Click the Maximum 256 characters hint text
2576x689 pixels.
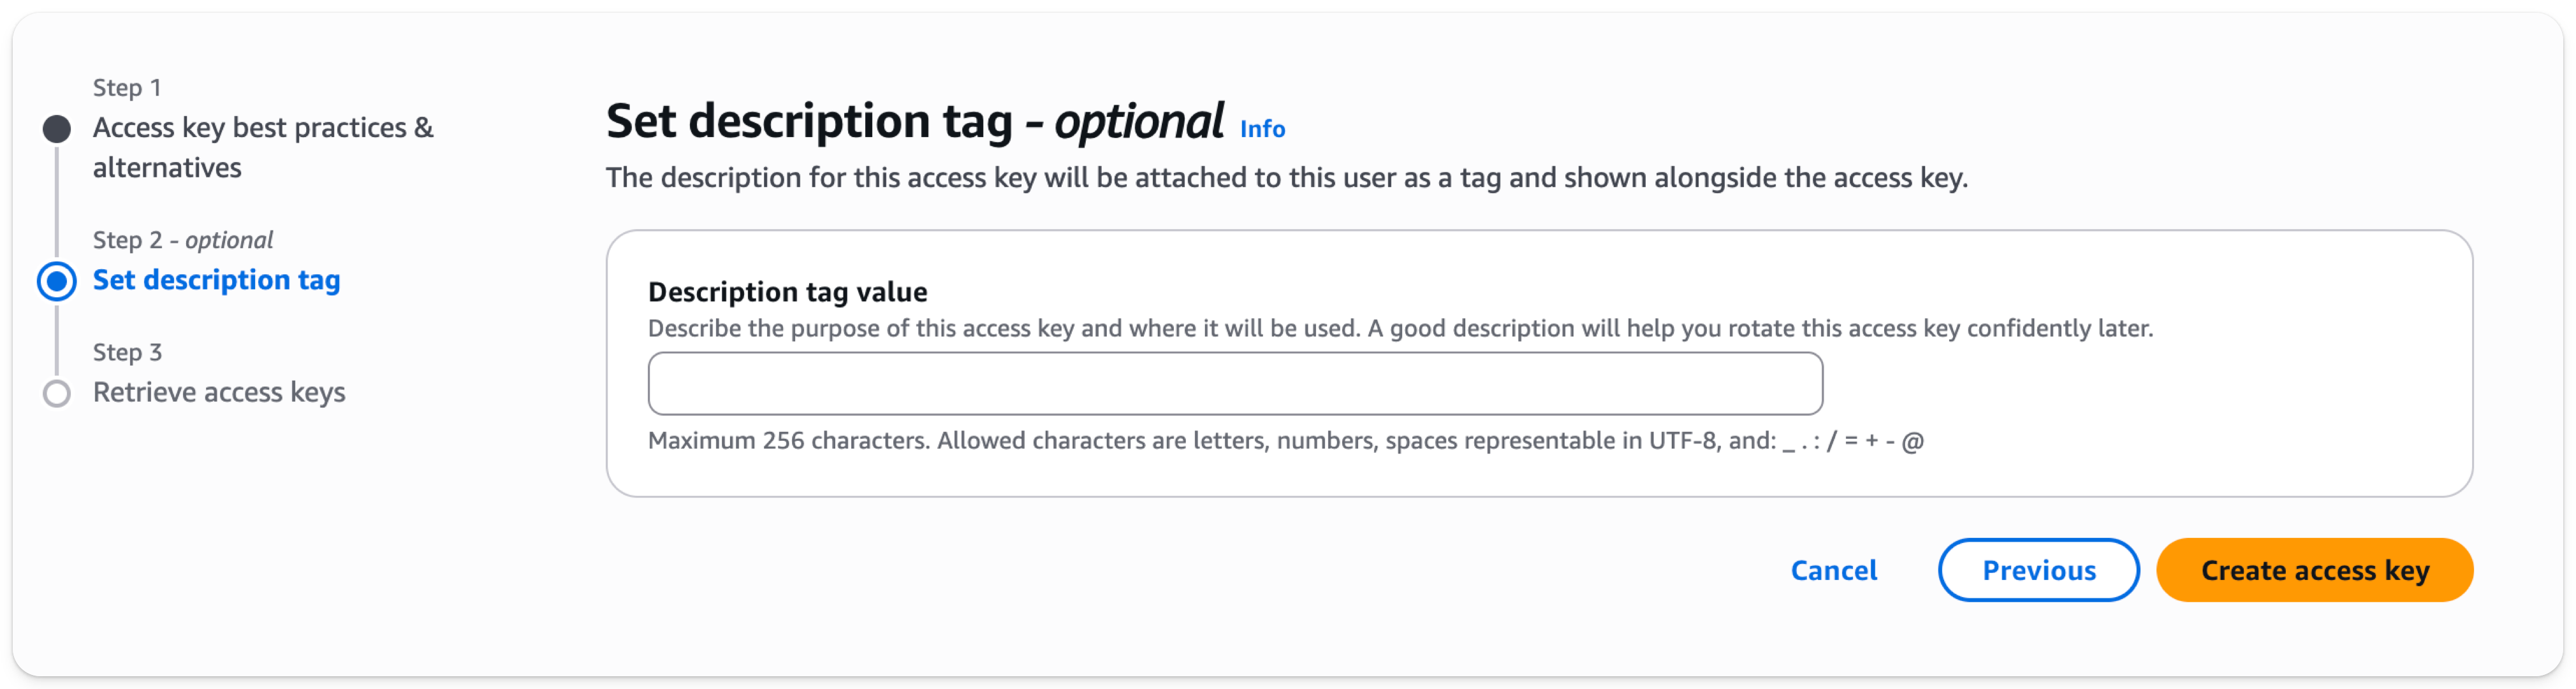[1285, 440]
